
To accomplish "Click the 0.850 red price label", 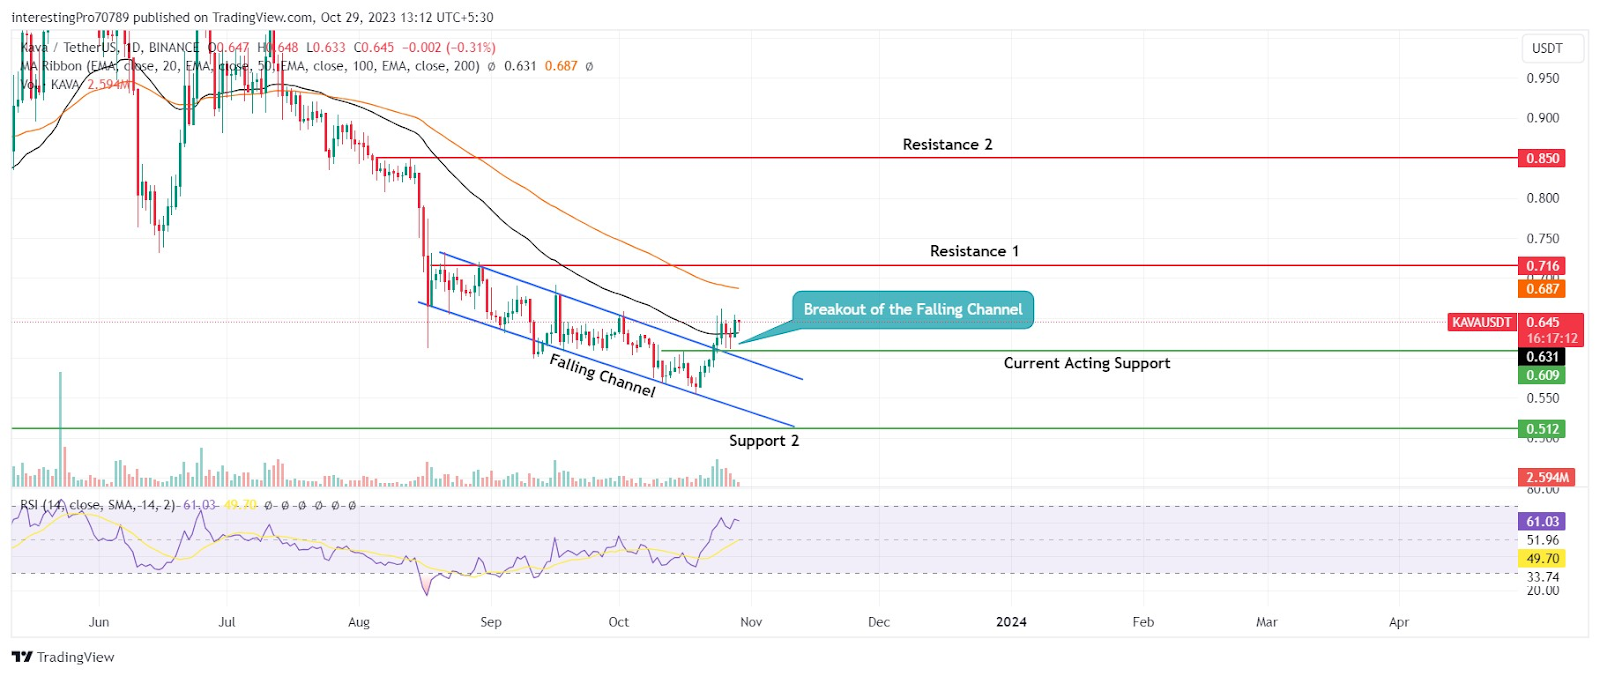I will tap(1542, 158).
